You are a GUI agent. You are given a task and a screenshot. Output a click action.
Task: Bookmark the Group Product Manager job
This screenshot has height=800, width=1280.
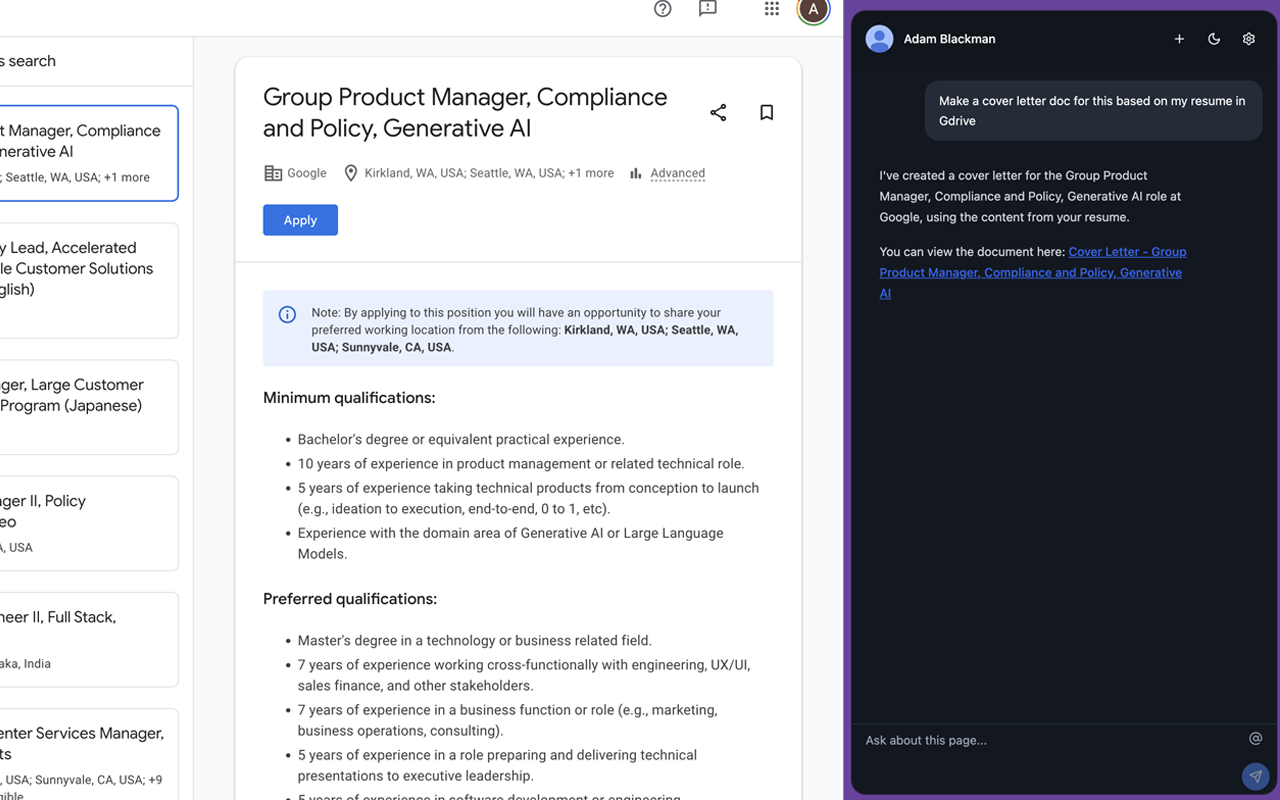[x=766, y=112]
